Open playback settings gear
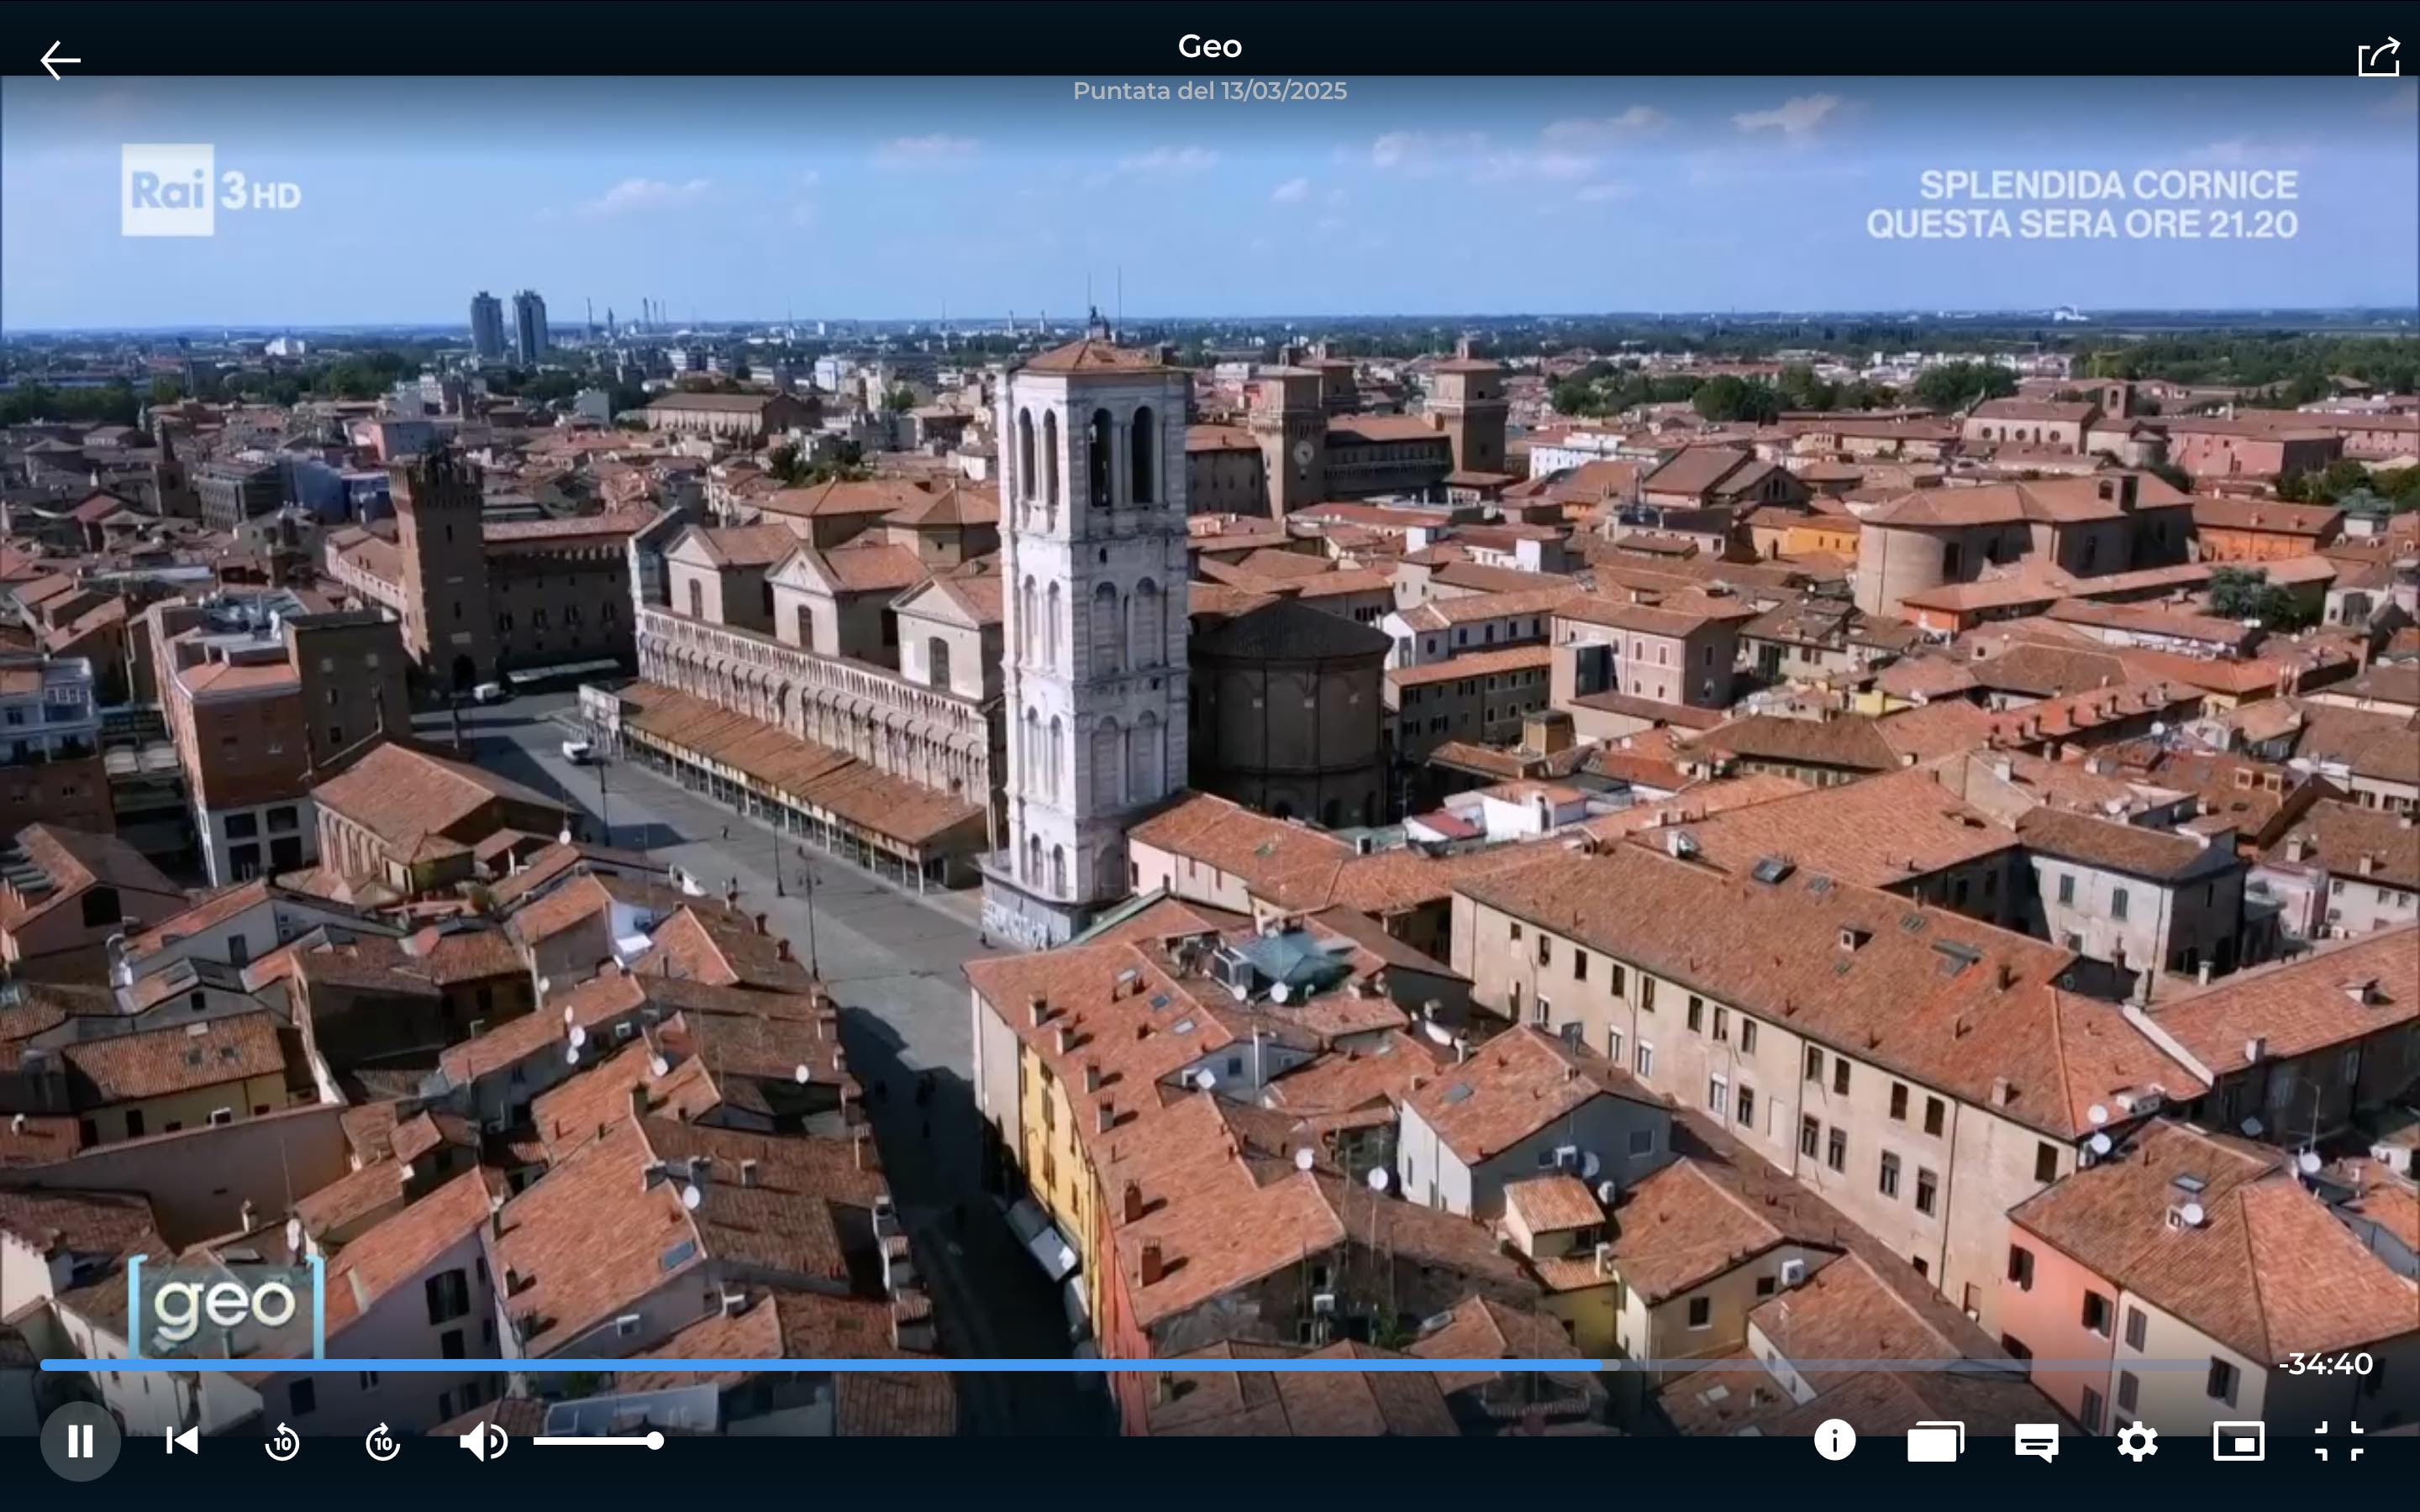The height and width of the screenshot is (1512, 2420). pos(2137,1441)
